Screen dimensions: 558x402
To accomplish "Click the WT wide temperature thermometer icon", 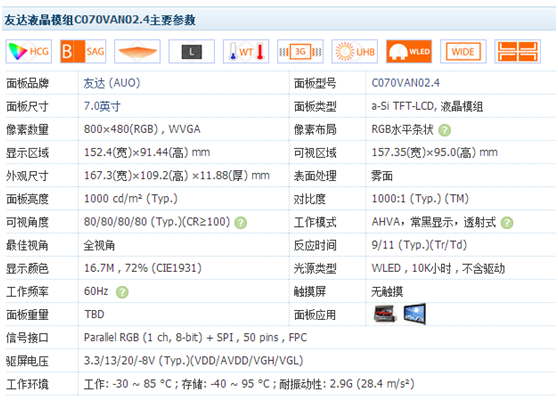I will point(246,52).
